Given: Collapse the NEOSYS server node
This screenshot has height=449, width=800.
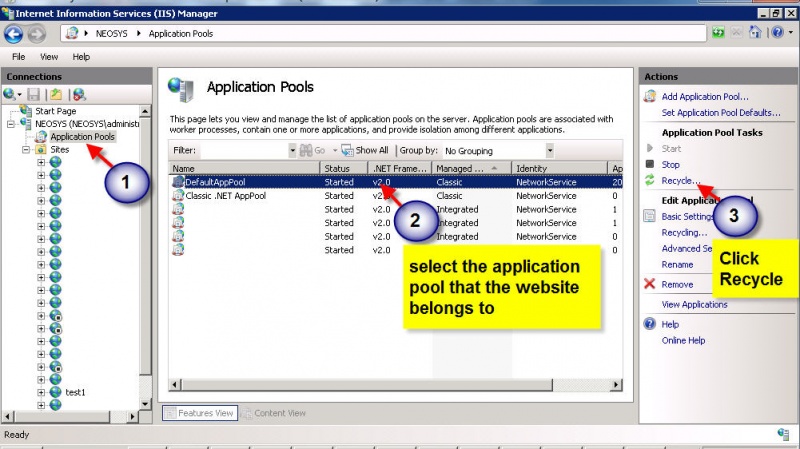Looking at the screenshot, I should pyautogui.click(x=11, y=124).
